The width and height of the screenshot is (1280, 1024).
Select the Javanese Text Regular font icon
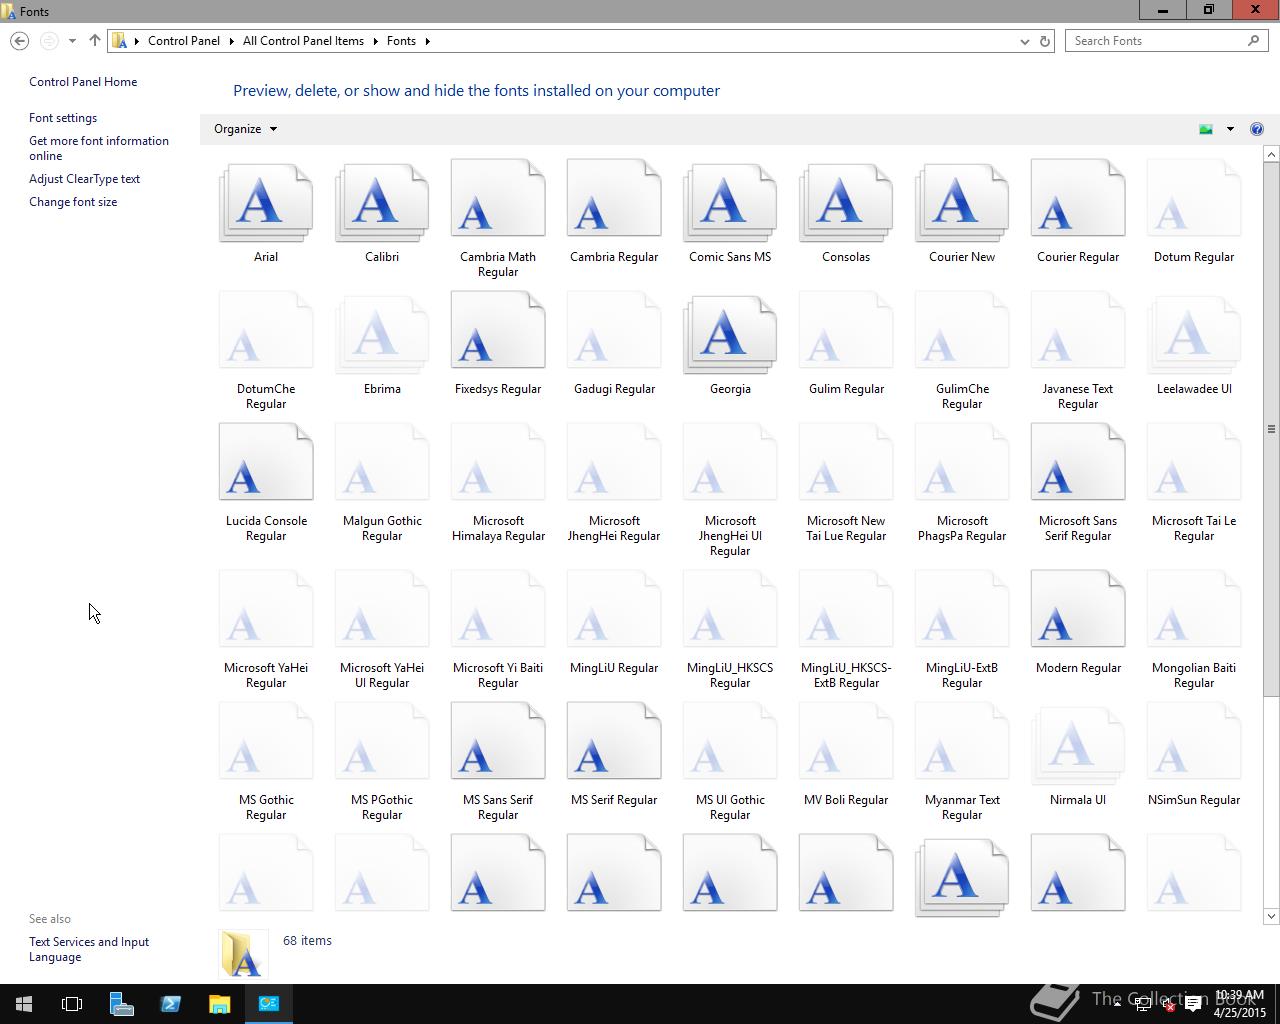coord(1078,330)
